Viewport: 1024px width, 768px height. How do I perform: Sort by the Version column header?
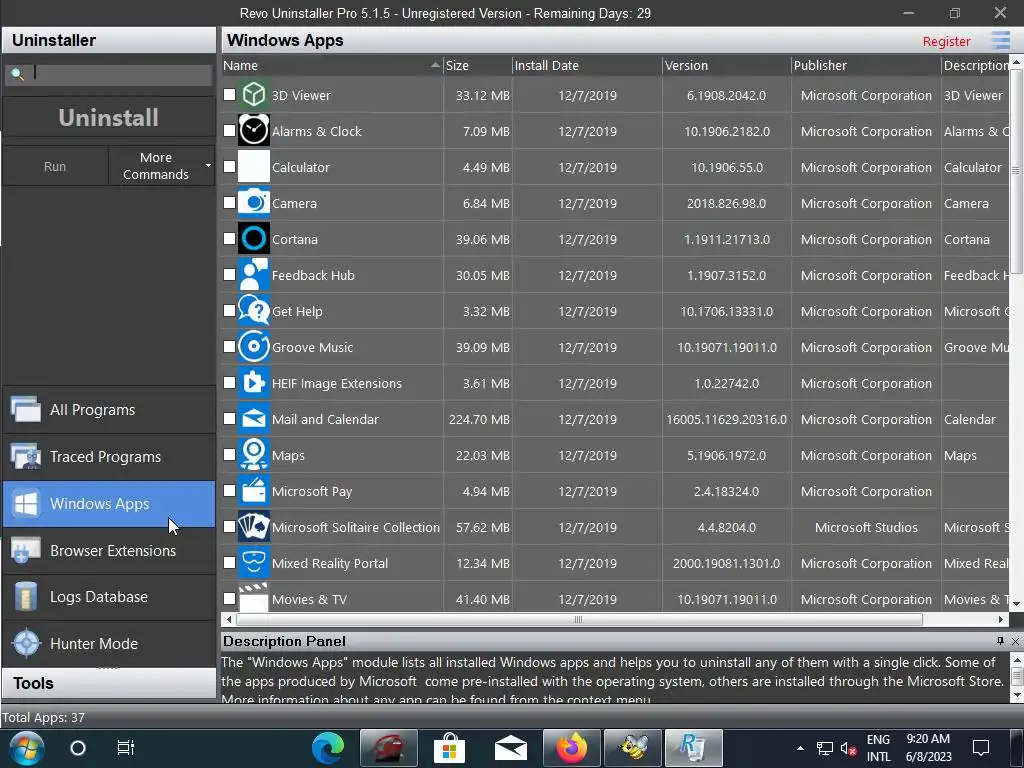(726, 65)
